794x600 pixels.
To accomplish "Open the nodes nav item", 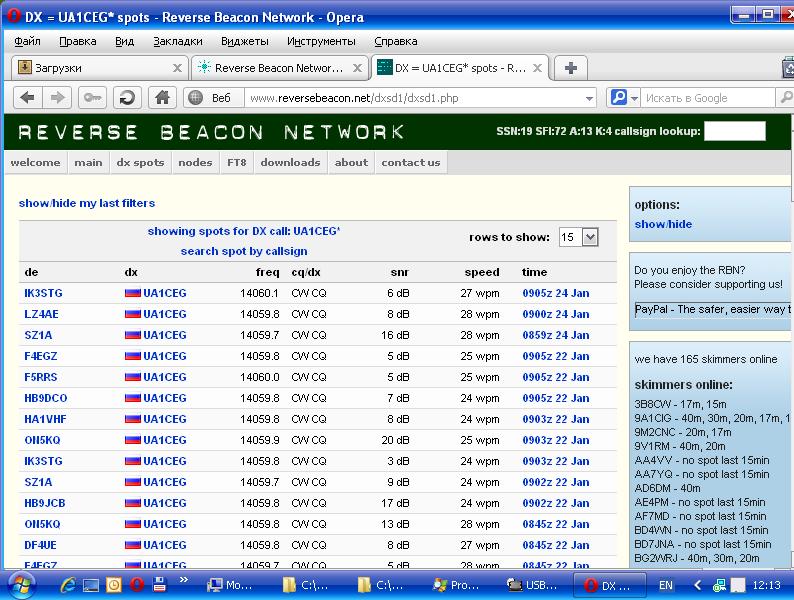I will [x=195, y=163].
